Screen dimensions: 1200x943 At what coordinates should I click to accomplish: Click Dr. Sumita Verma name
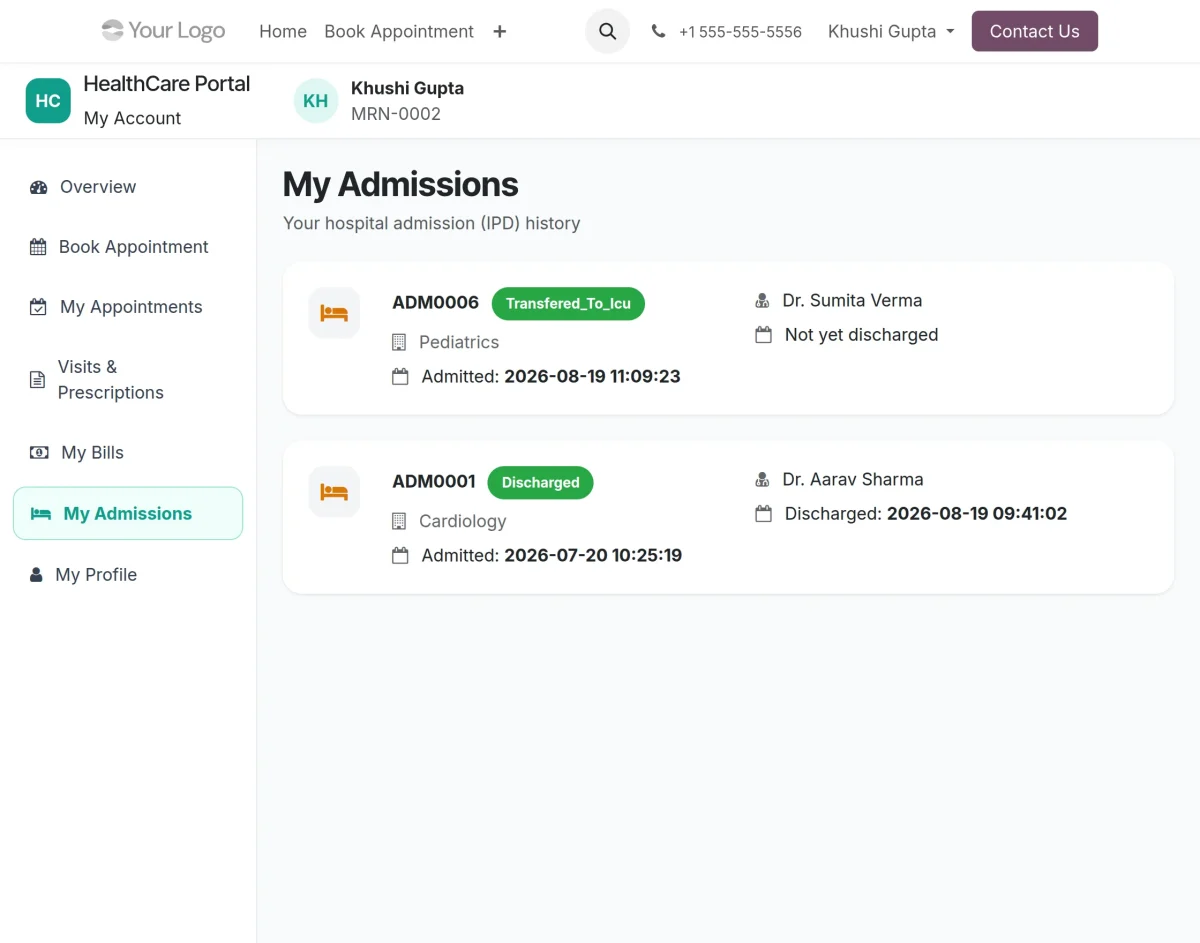[x=852, y=300]
